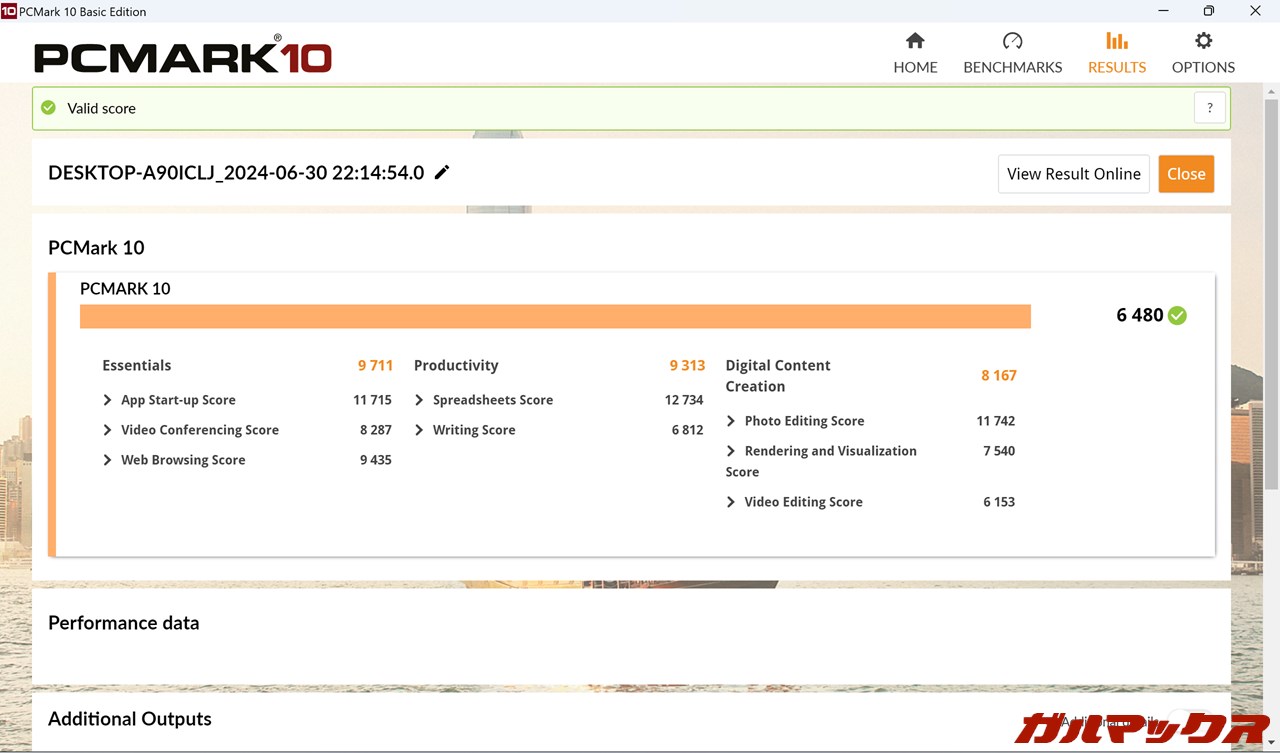Click the Results bar chart icon
The width and height of the screenshot is (1280, 753).
(1116, 41)
